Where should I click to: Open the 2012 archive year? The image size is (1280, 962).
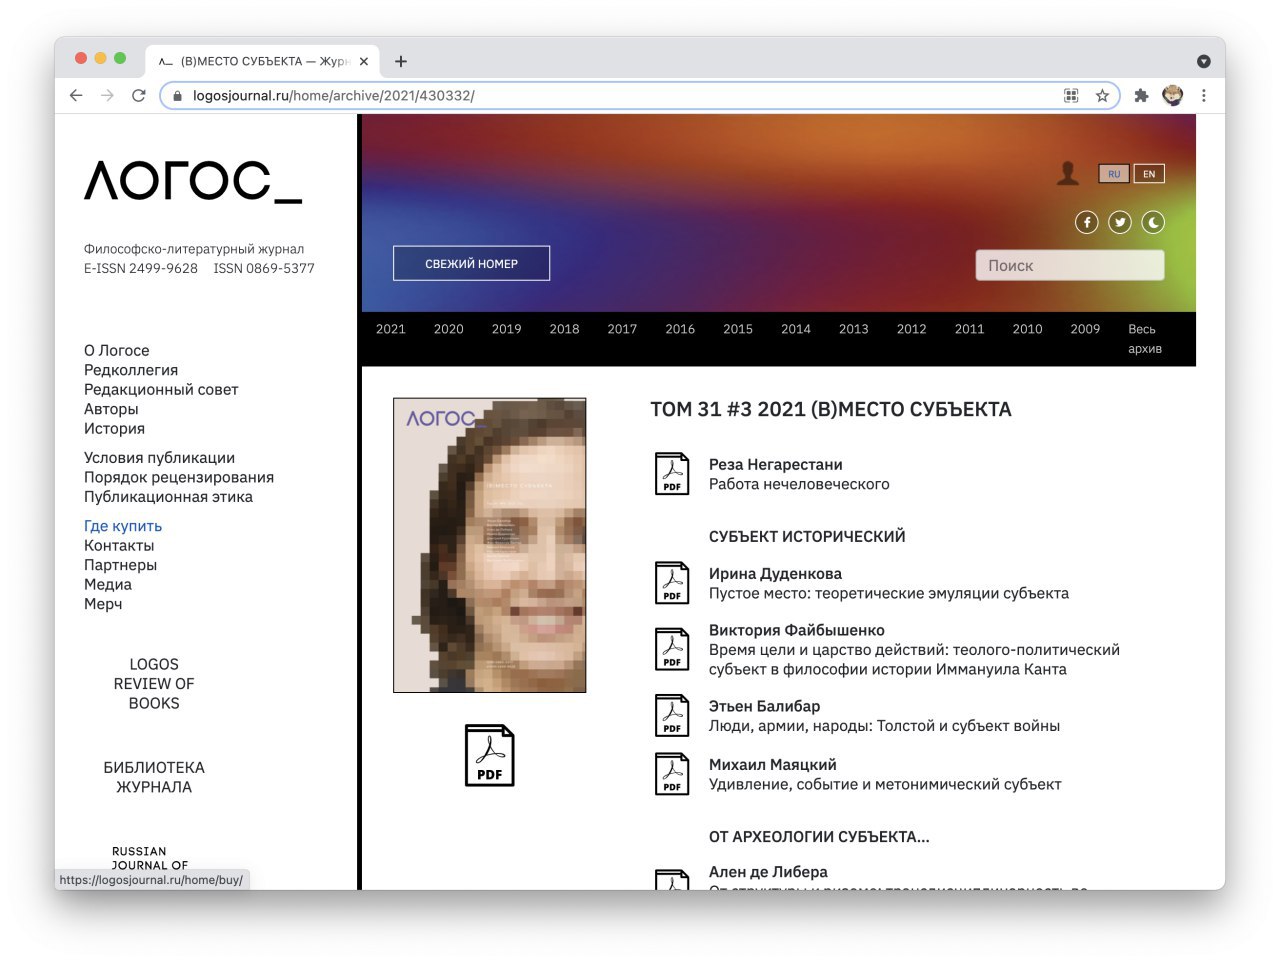912,329
